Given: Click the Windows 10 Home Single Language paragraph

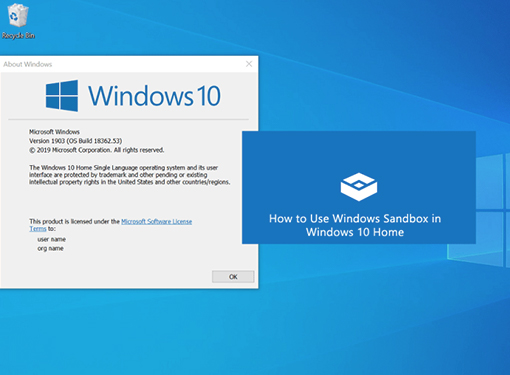Looking at the screenshot, I should tap(130, 175).
